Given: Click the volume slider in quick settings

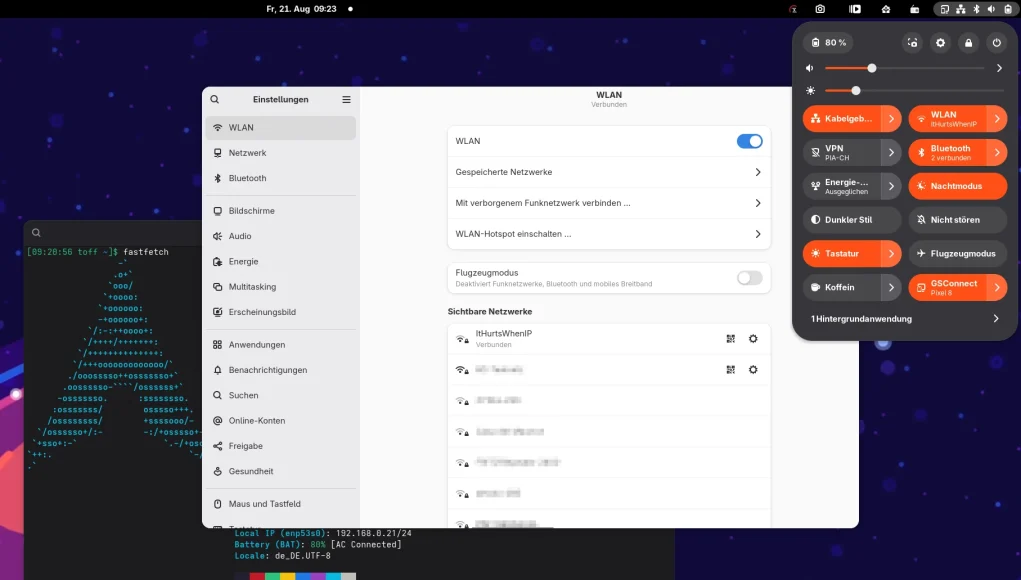Looking at the screenshot, I should tap(904, 68).
